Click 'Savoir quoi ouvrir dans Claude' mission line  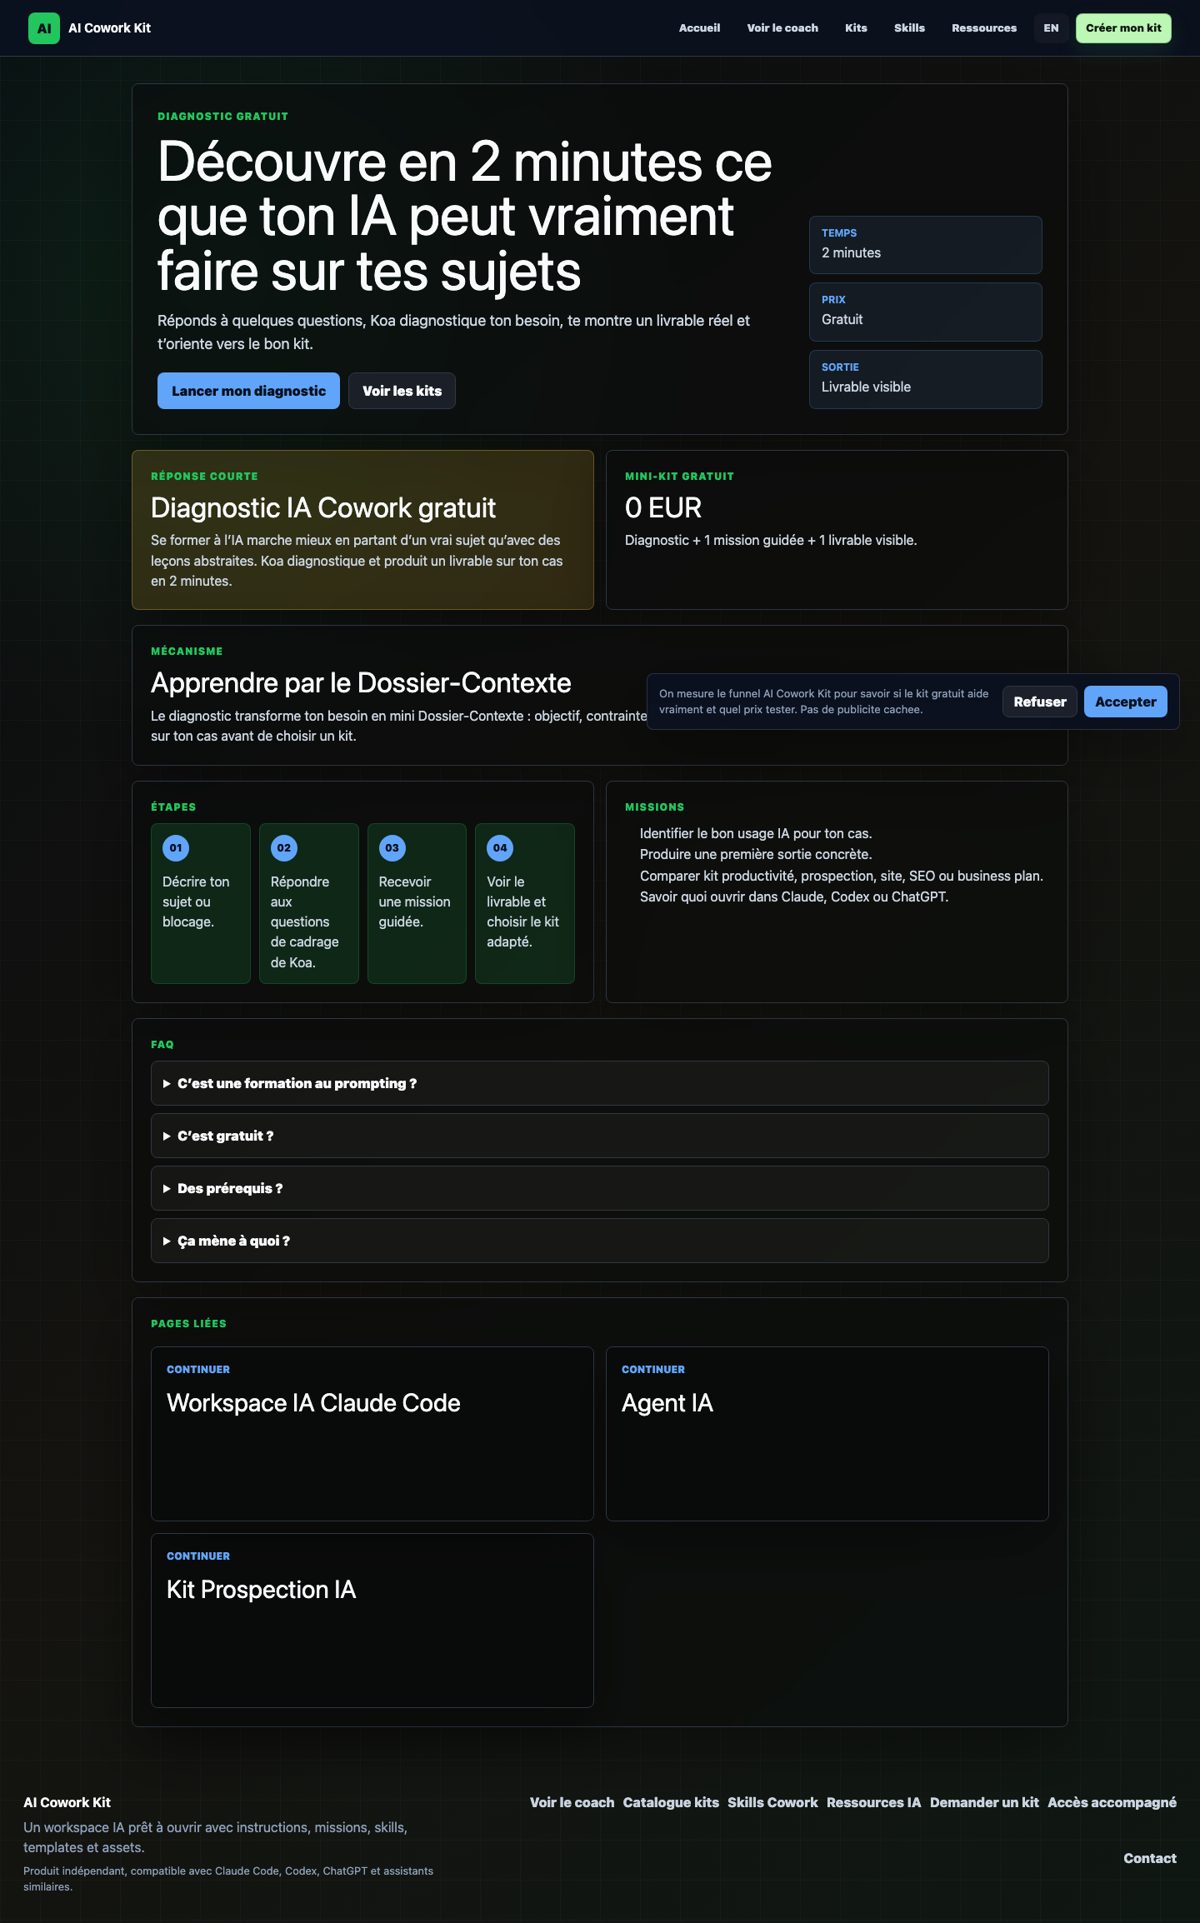coord(794,897)
